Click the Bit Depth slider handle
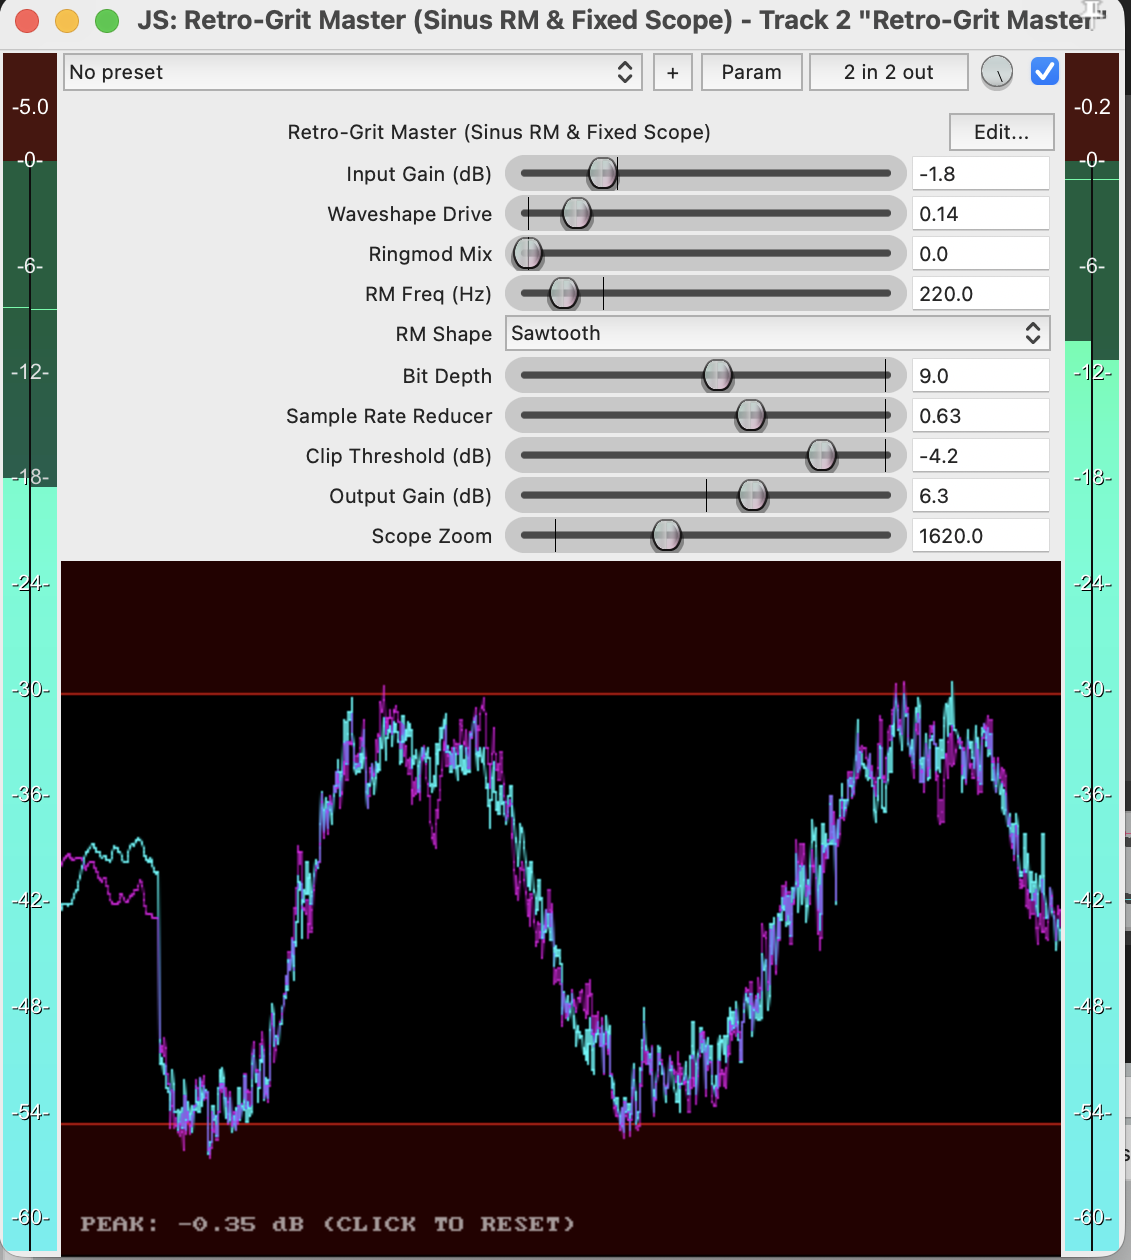The height and width of the screenshot is (1260, 1131). point(718,375)
